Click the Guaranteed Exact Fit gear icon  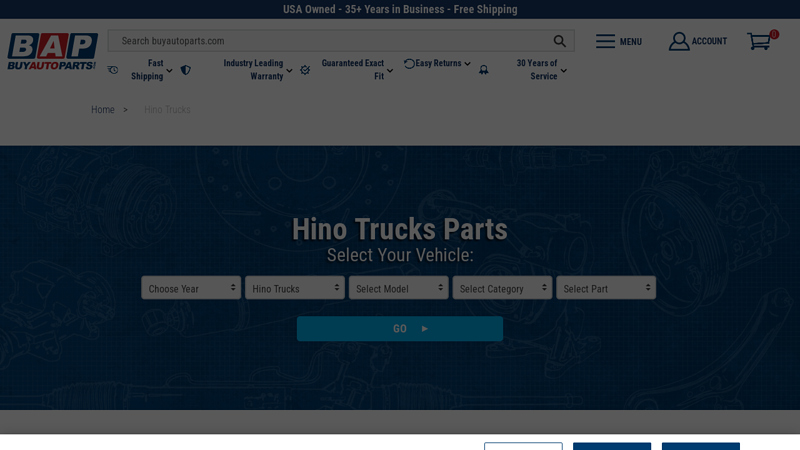coord(305,70)
